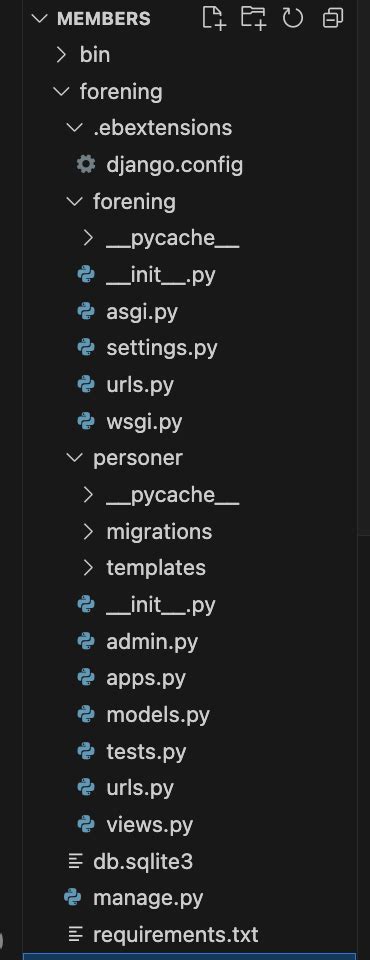The width and height of the screenshot is (370, 960).
Task: Open settings.py file
Action: pyautogui.click(x=162, y=348)
